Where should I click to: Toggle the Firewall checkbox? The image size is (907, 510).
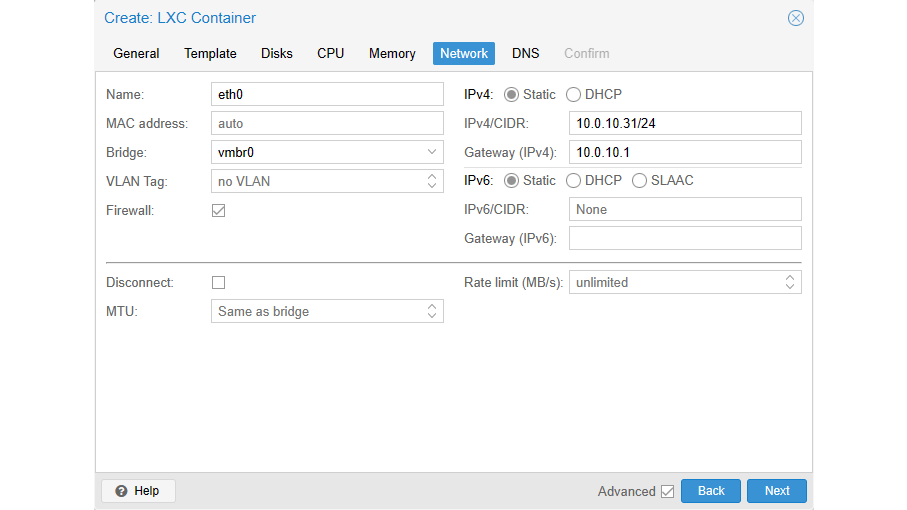click(219, 211)
